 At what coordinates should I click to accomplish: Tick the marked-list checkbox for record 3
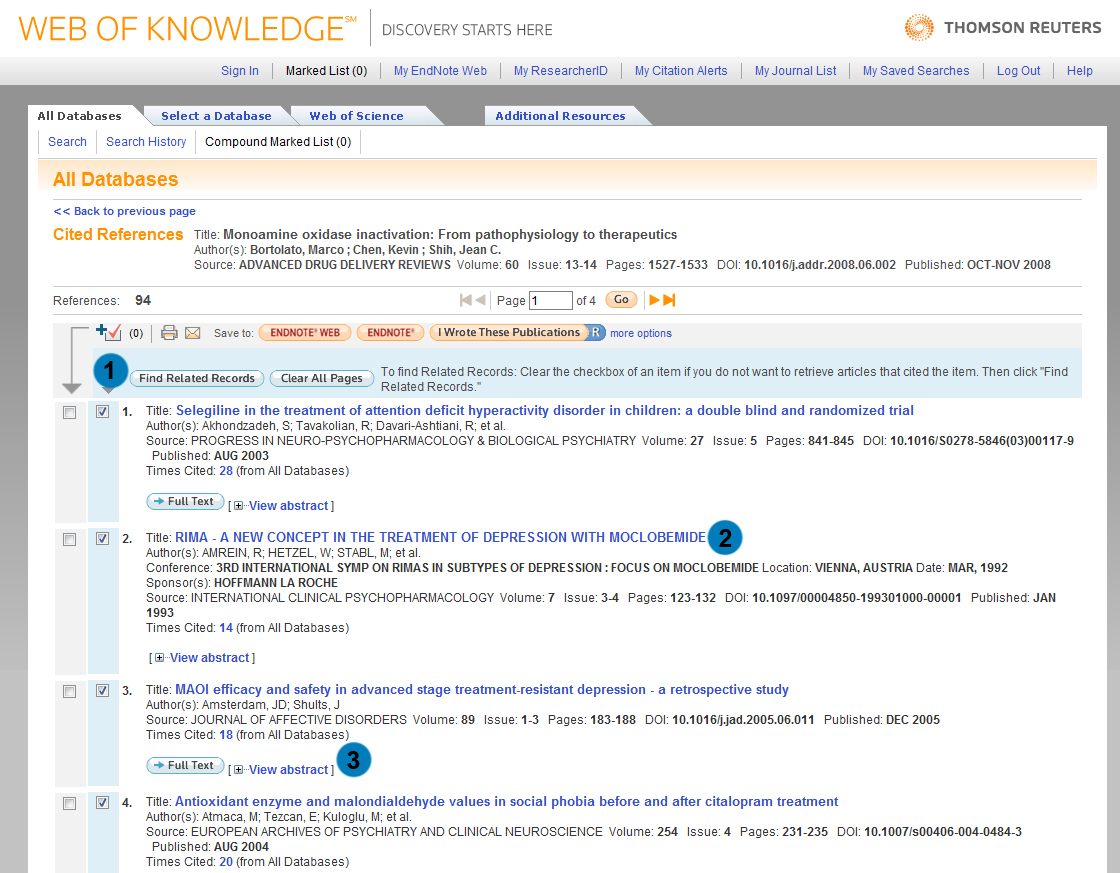(x=69, y=692)
